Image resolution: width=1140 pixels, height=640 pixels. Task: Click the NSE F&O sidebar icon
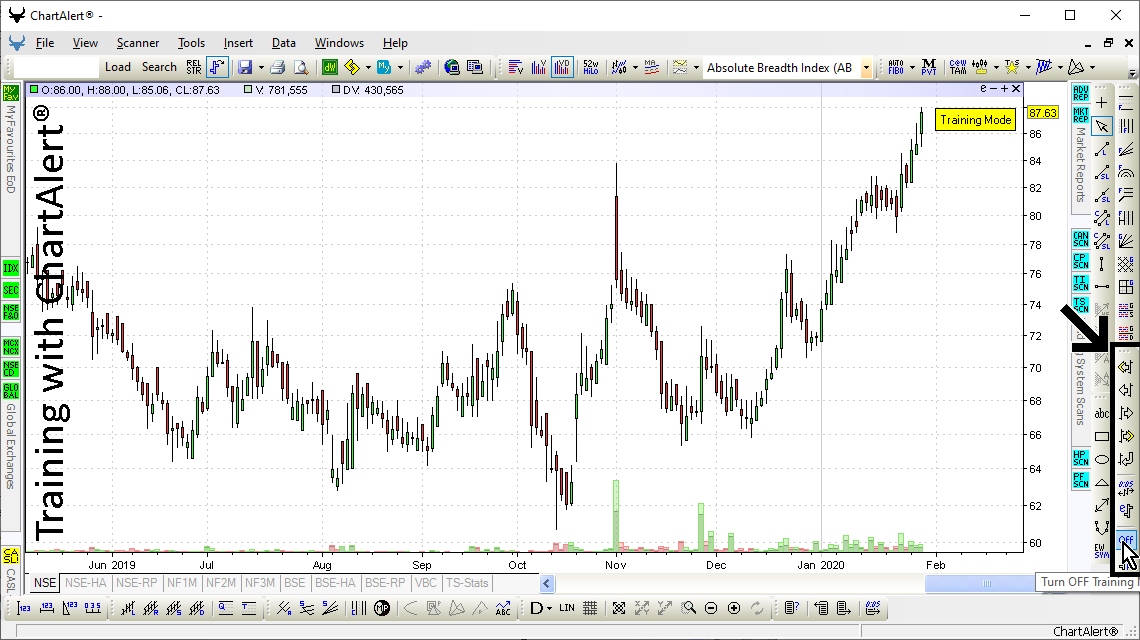coord(10,312)
